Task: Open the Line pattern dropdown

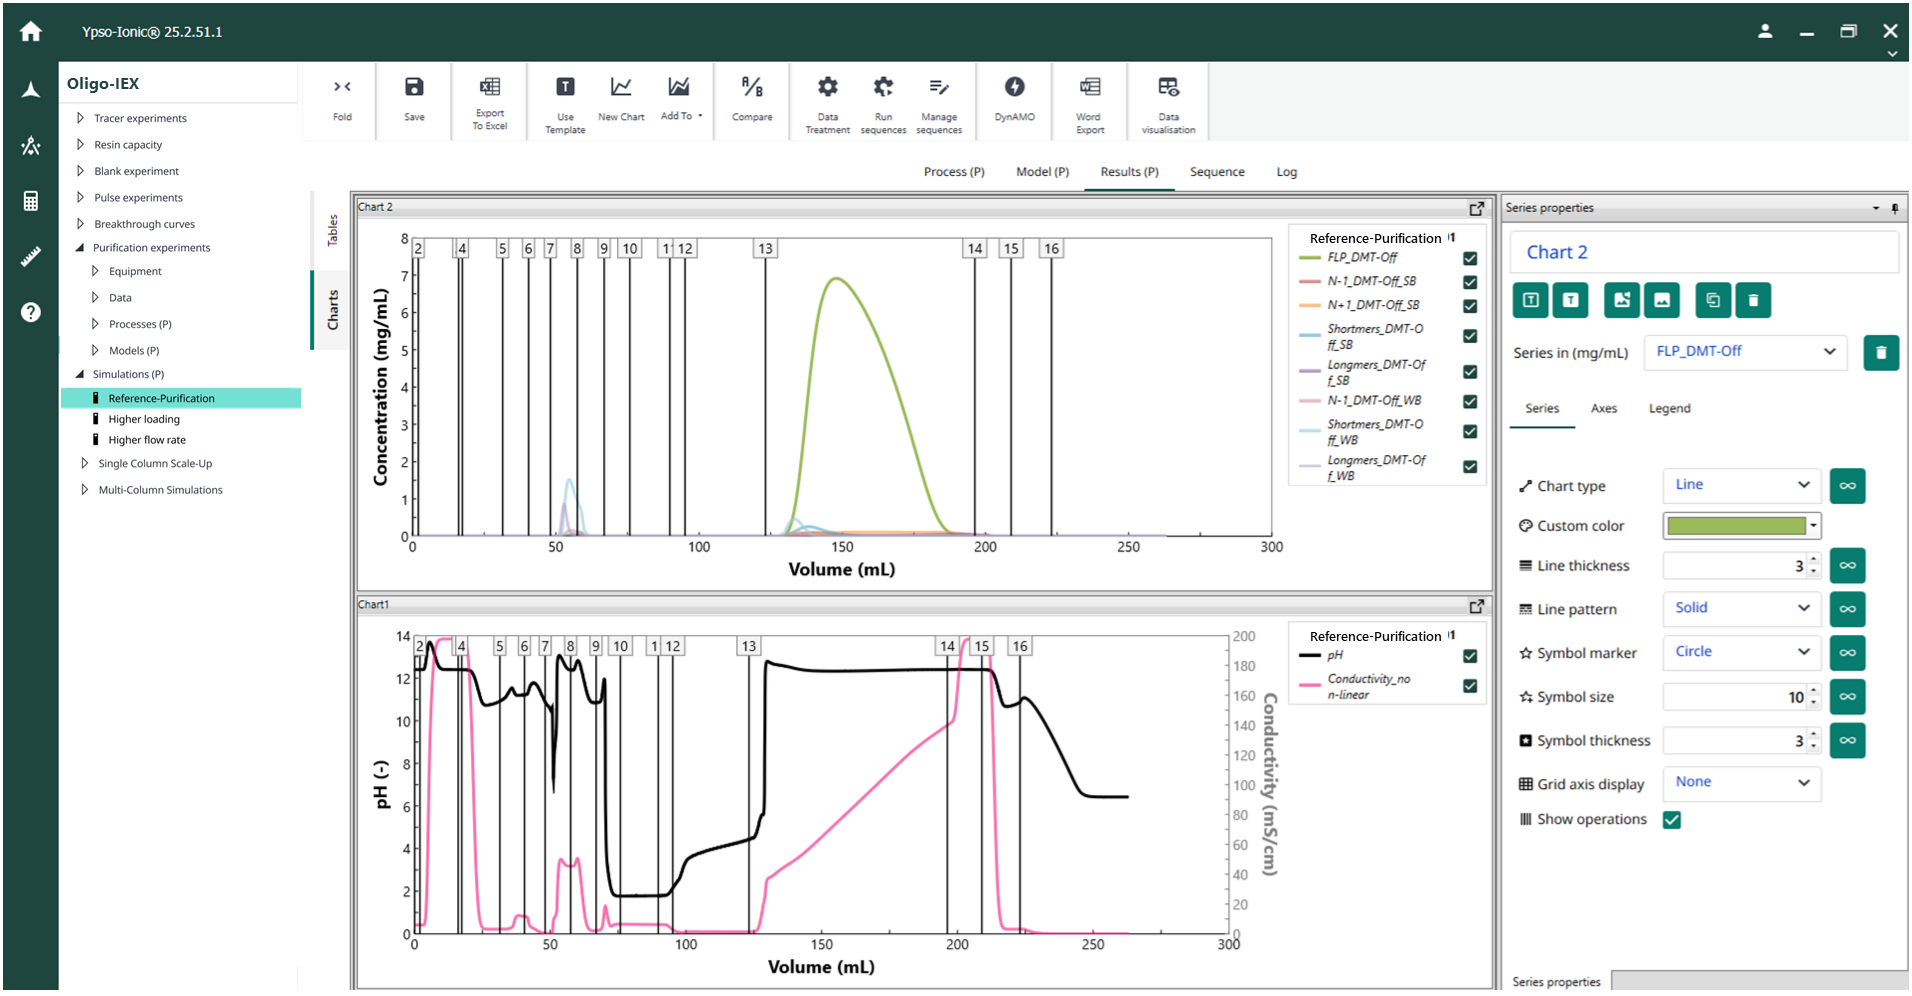Action: [1741, 608]
